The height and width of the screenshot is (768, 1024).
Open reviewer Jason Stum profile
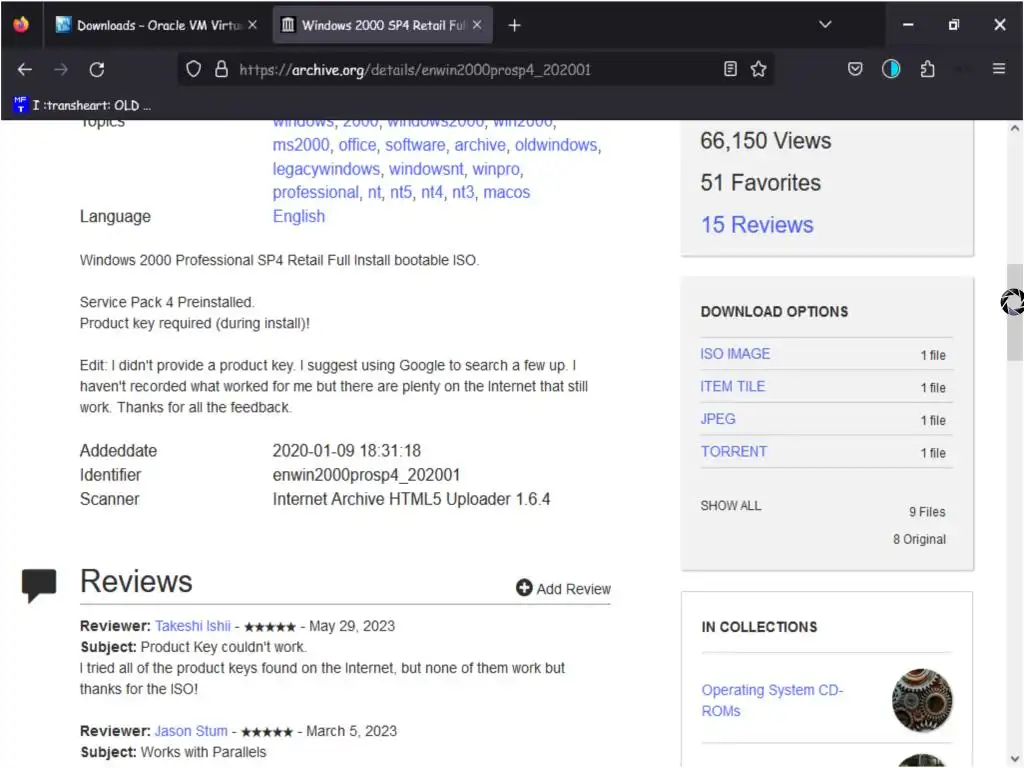[191, 731]
